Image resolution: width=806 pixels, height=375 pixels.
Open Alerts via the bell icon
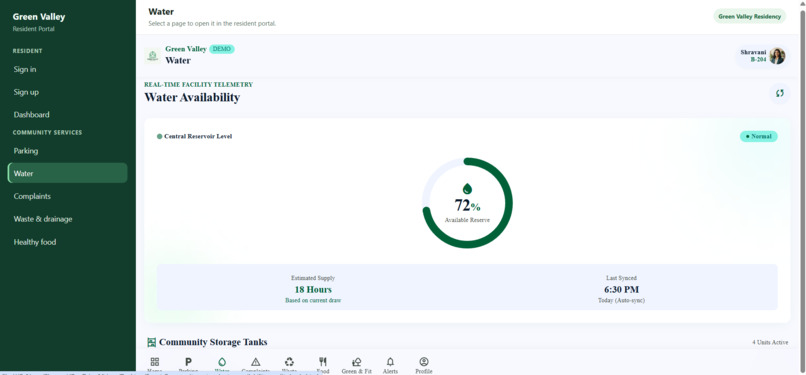pyautogui.click(x=390, y=365)
